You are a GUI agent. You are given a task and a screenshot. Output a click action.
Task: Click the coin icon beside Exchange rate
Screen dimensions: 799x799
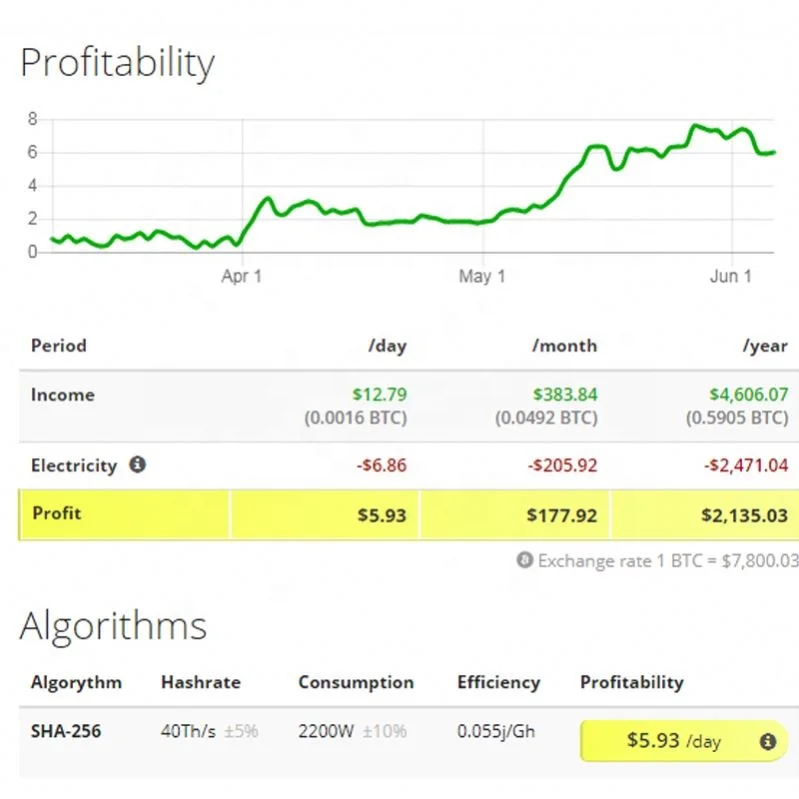click(x=525, y=561)
